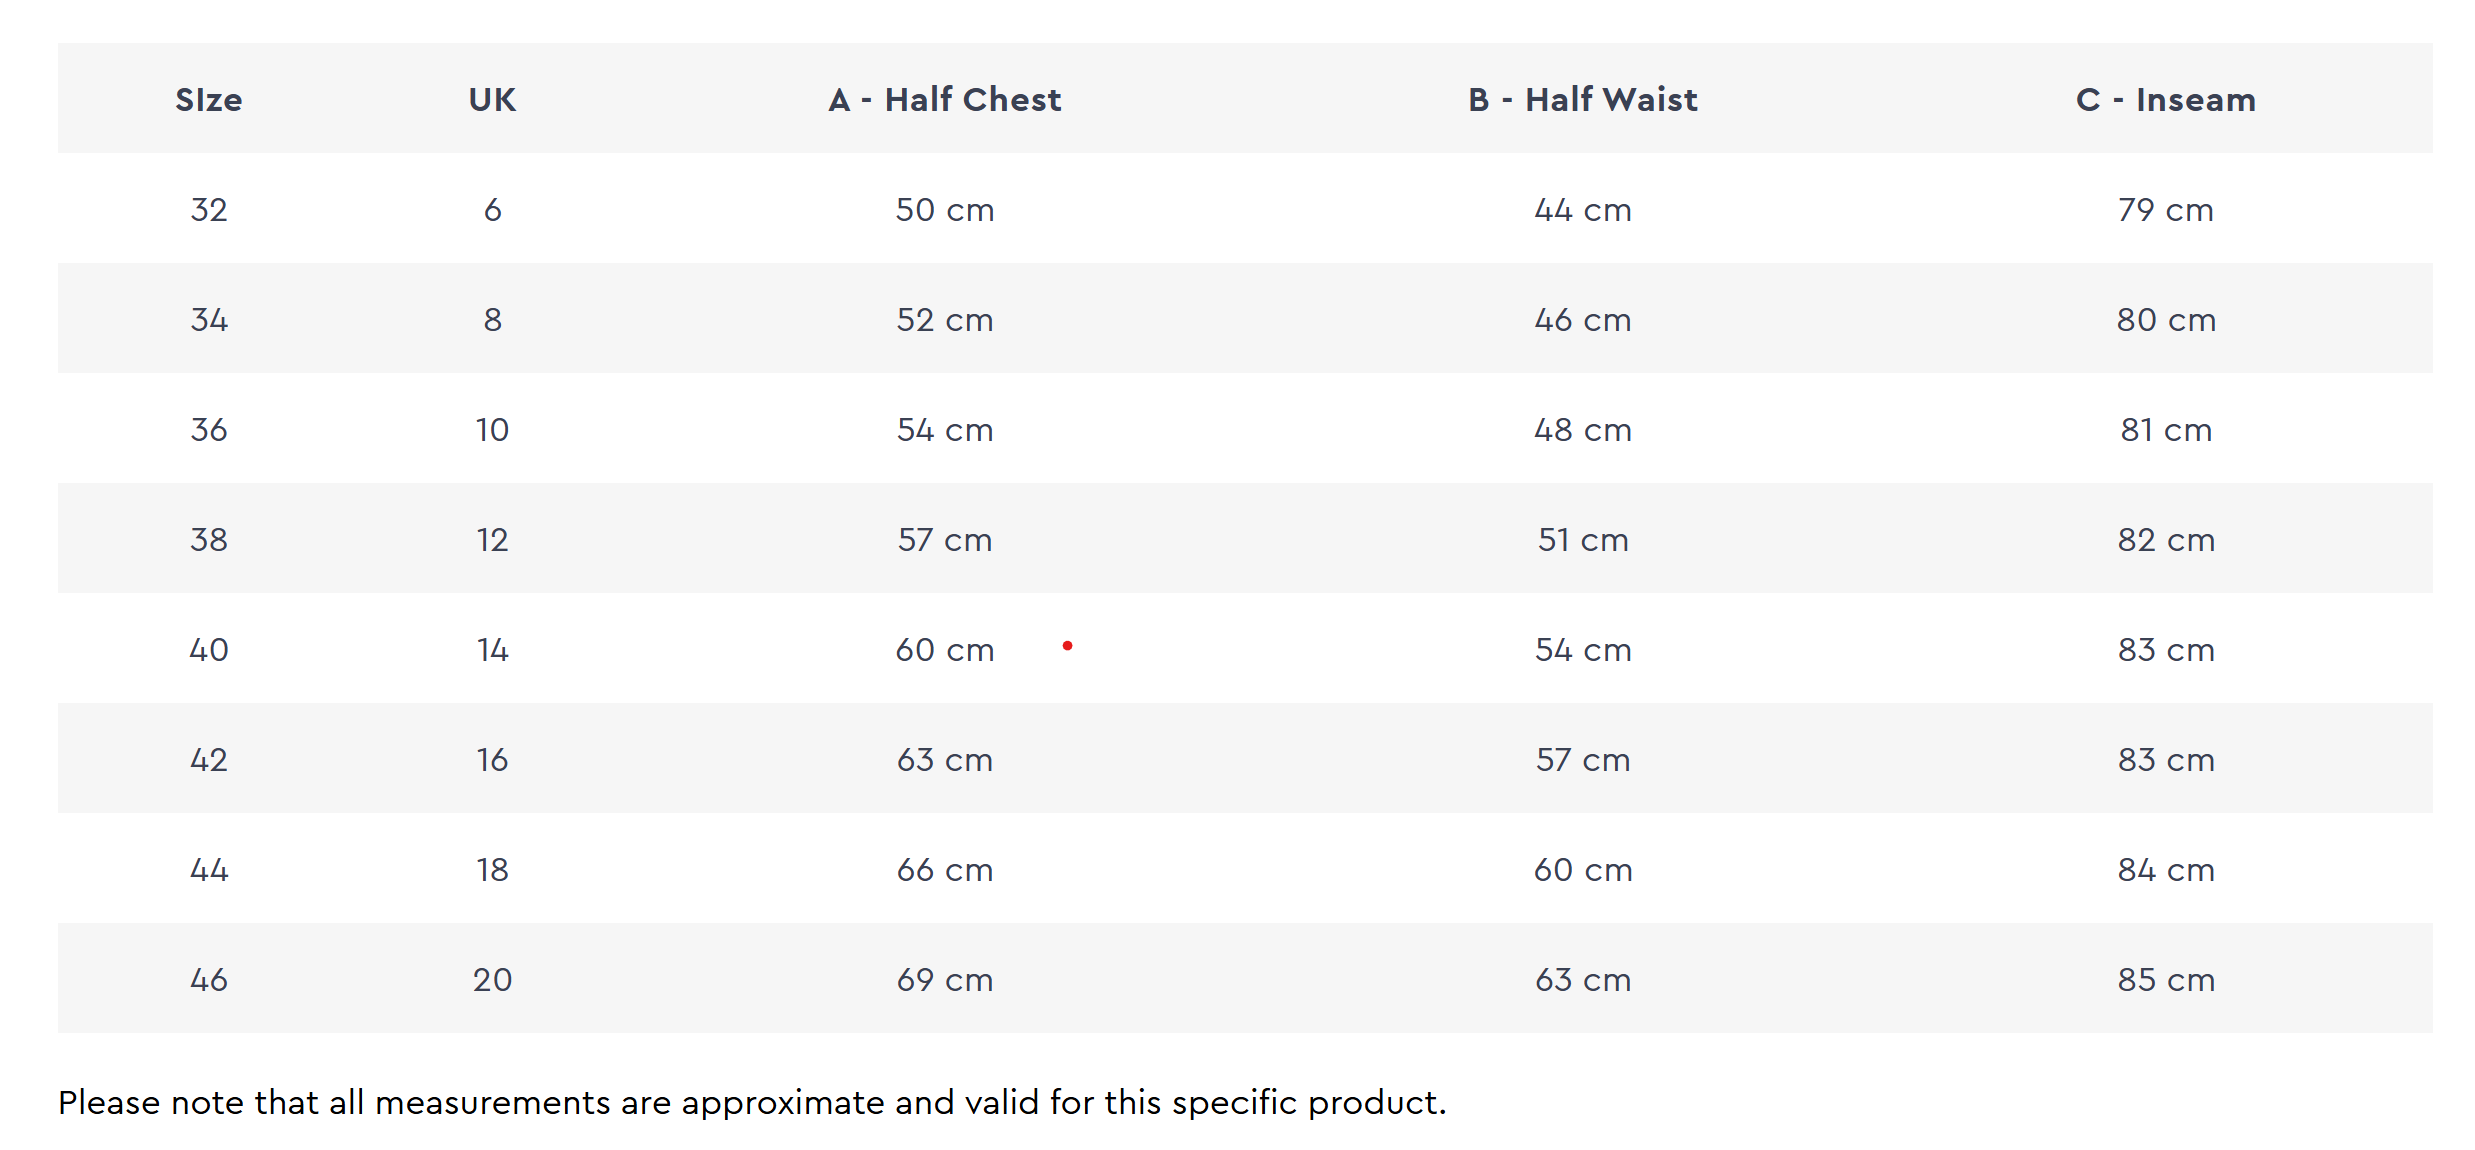
Task: Select the 51 cm half waist value
Action: [x=1583, y=540]
